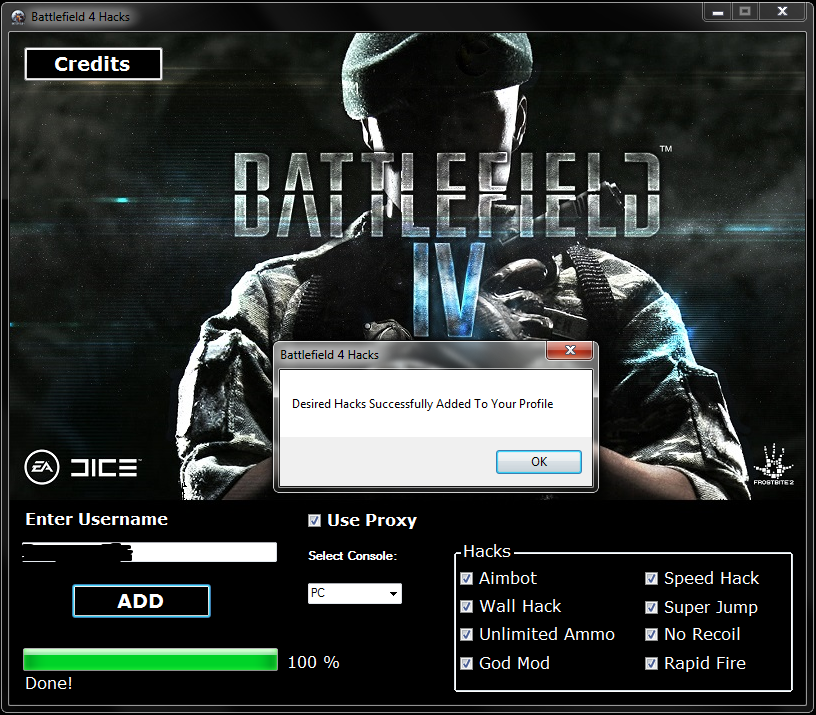Toggle the Wall Hack checkbox

pos(467,606)
